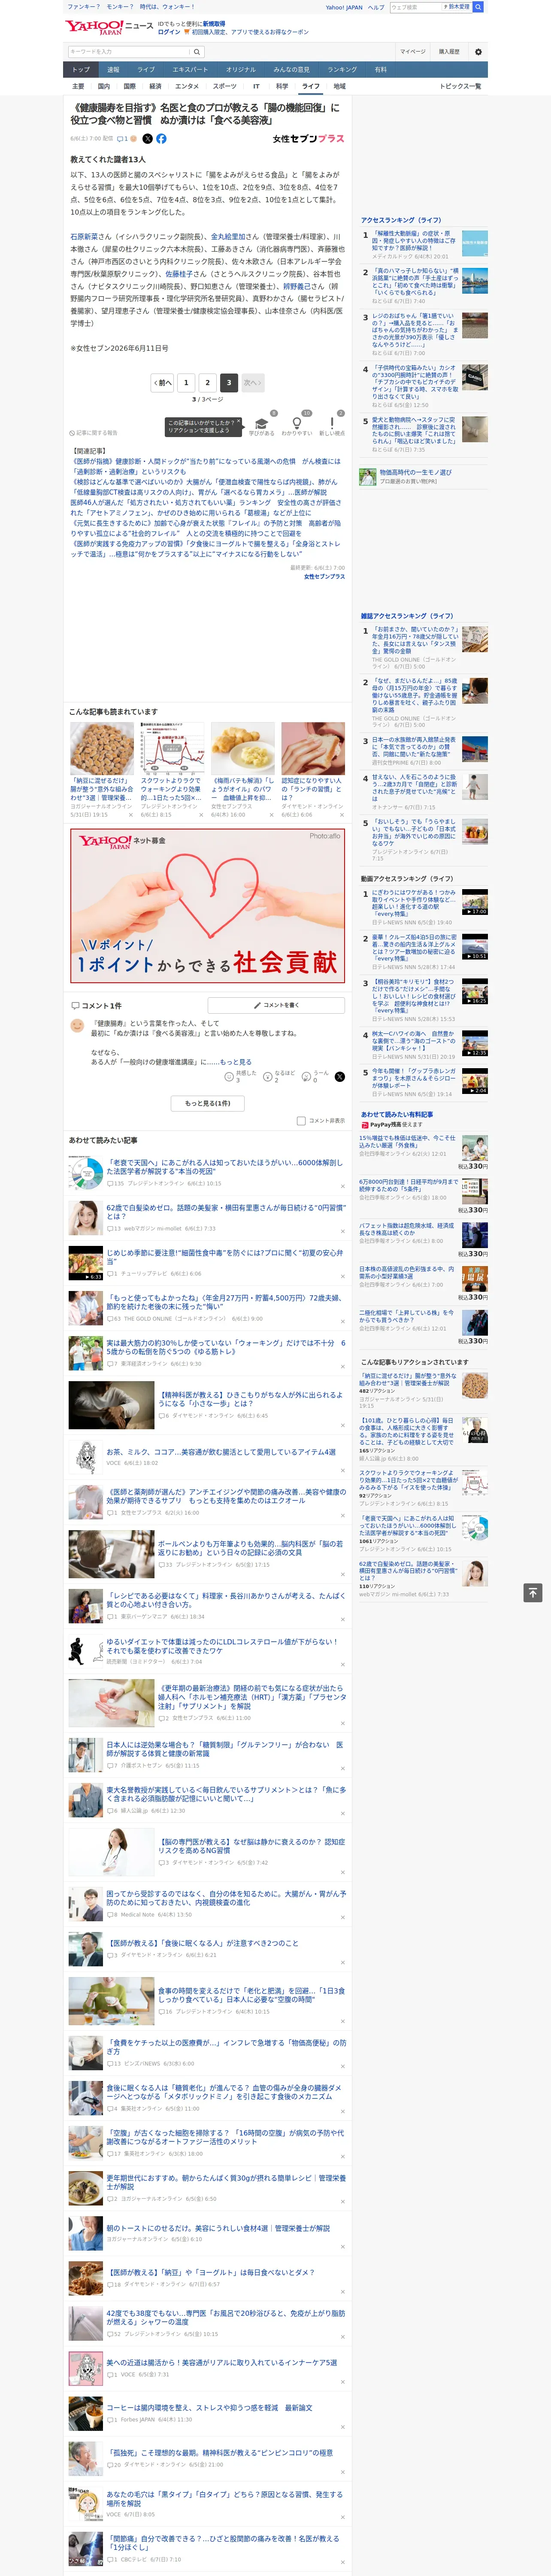Click the search magnifier button in header
The image size is (551, 2576).
(197, 51)
